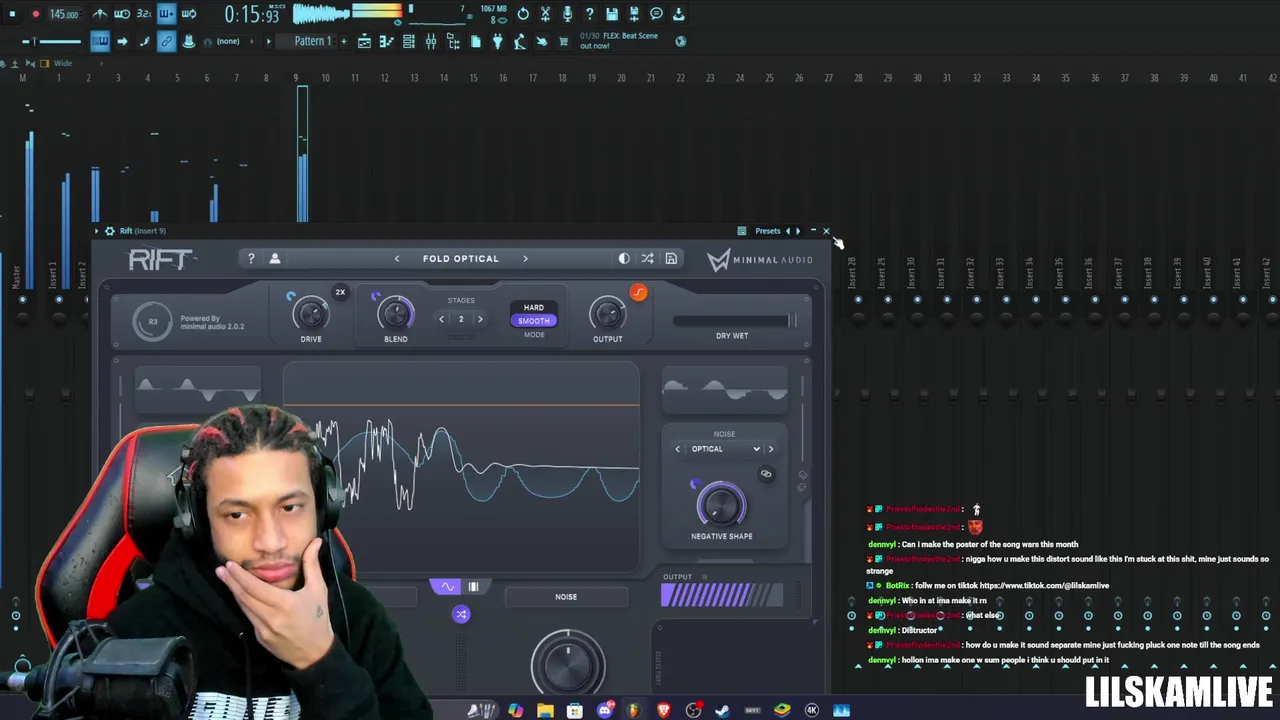Click the globe icon beside the news
Image resolution: width=1280 pixels, height=720 pixels.
coord(681,41)
